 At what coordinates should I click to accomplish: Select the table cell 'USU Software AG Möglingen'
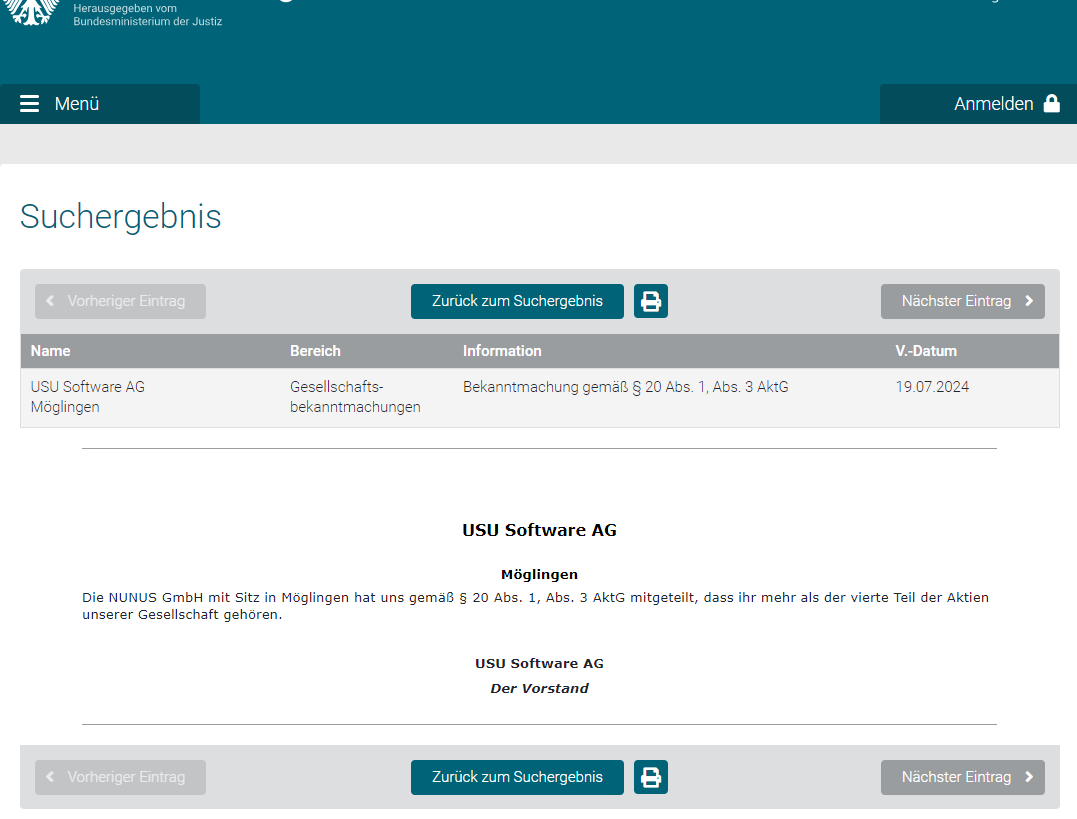point(88,397)
